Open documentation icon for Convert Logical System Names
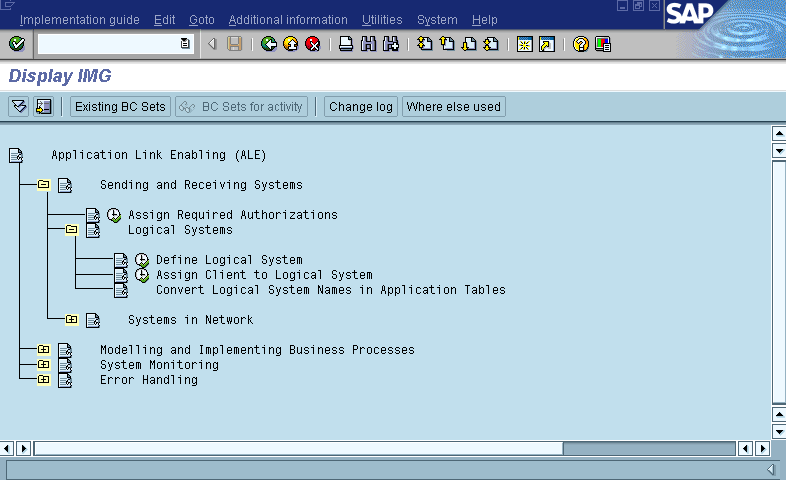The width and height of the screenshot is (786, 480). click(x=121, y=290)
